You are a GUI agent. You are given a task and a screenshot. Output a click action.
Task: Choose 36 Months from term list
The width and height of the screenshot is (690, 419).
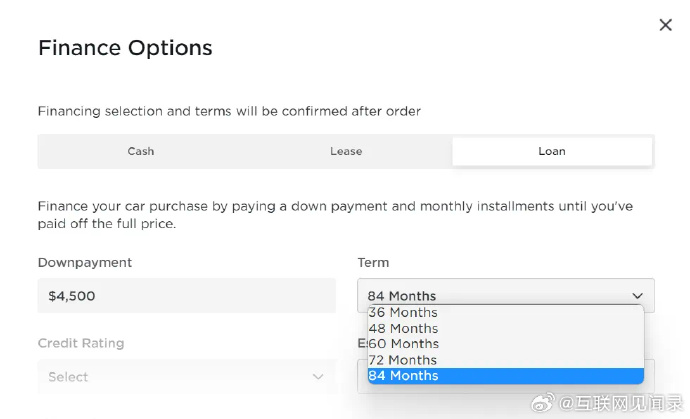[506, 312]
